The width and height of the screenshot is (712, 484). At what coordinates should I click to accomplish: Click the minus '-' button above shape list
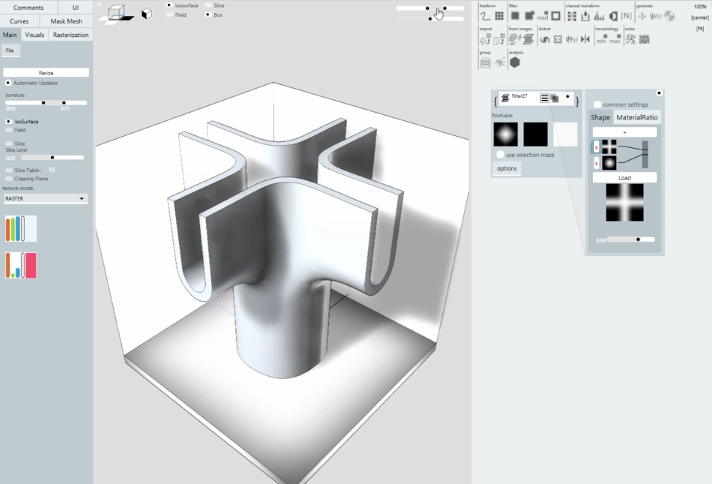(624, 132)
